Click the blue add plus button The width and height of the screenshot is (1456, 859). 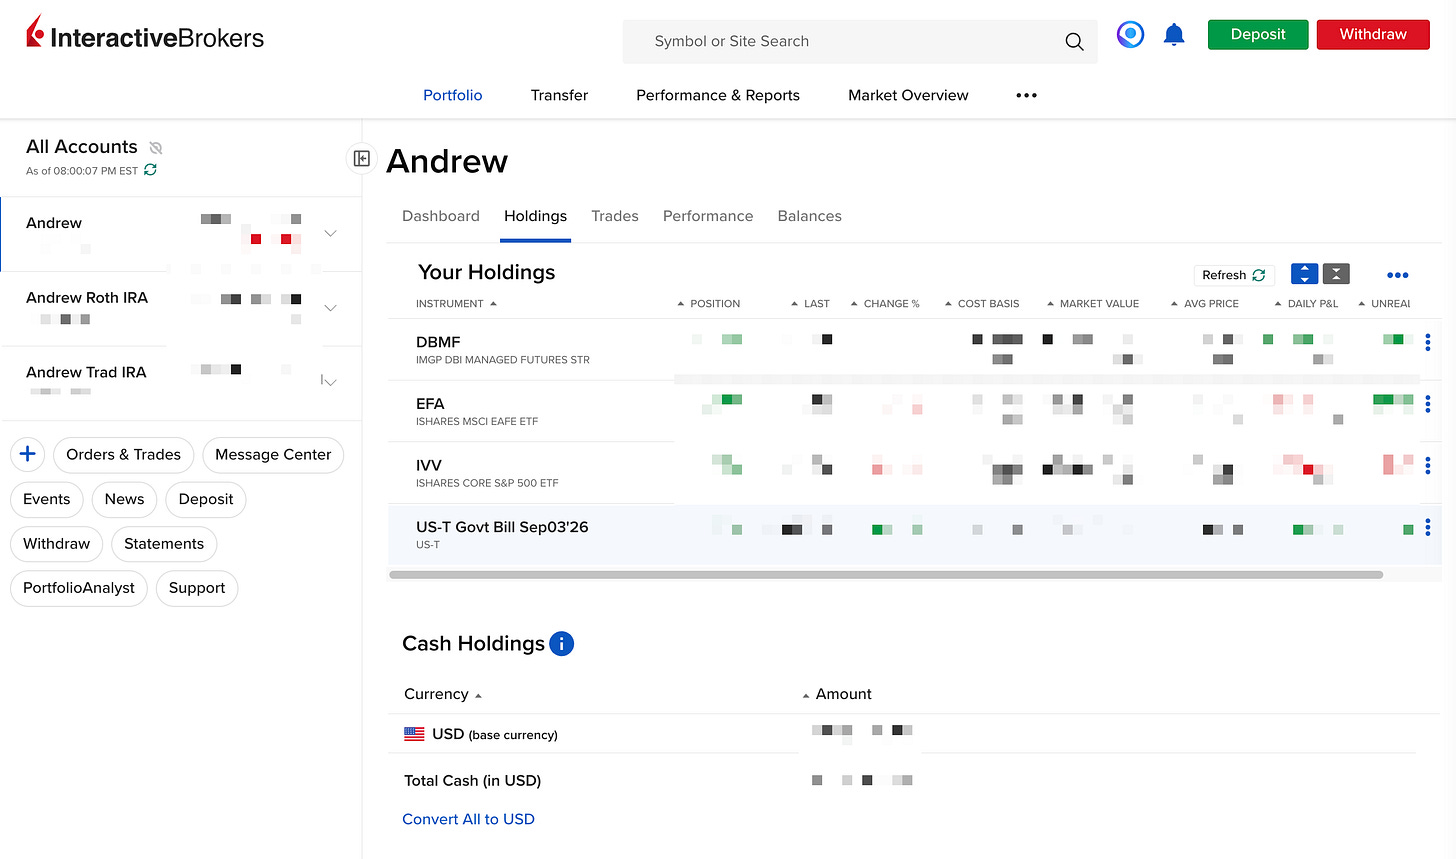tap(28, 454)
